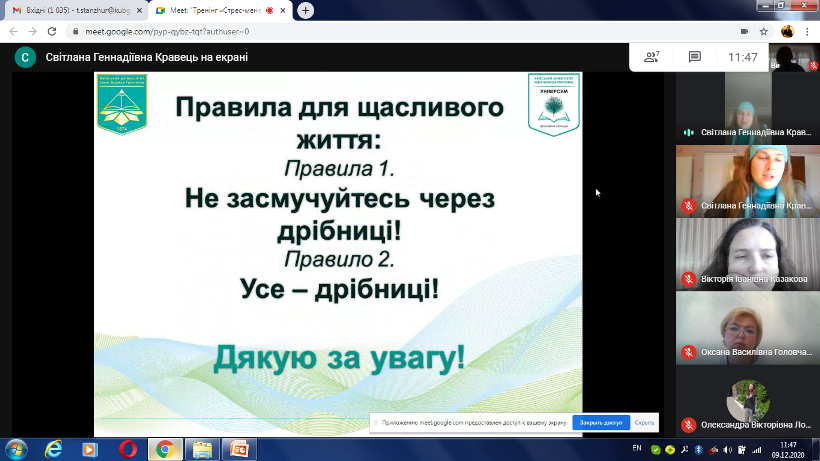Image resolution: width=820 pixels, height=461 pixels.
Task: Open the Chrome menu (three dots)
Action: point(809,31)
